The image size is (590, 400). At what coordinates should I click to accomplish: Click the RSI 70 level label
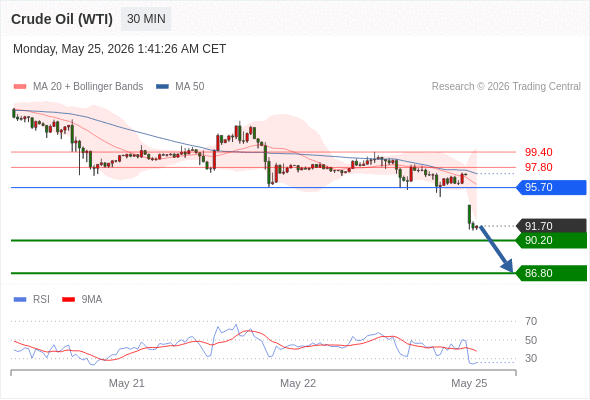(531, 321)
